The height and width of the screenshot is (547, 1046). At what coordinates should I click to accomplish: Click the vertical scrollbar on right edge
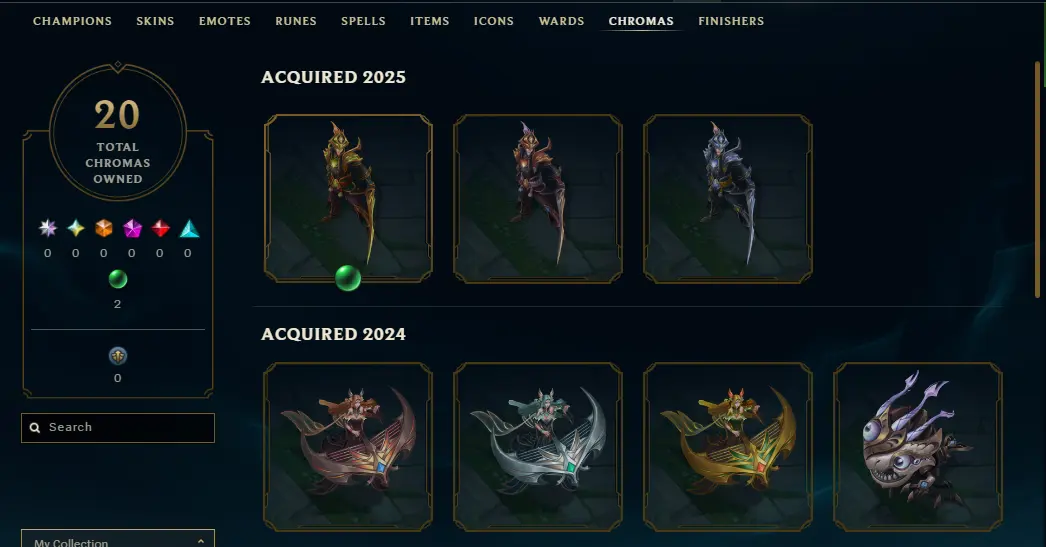click(1037, 180)
